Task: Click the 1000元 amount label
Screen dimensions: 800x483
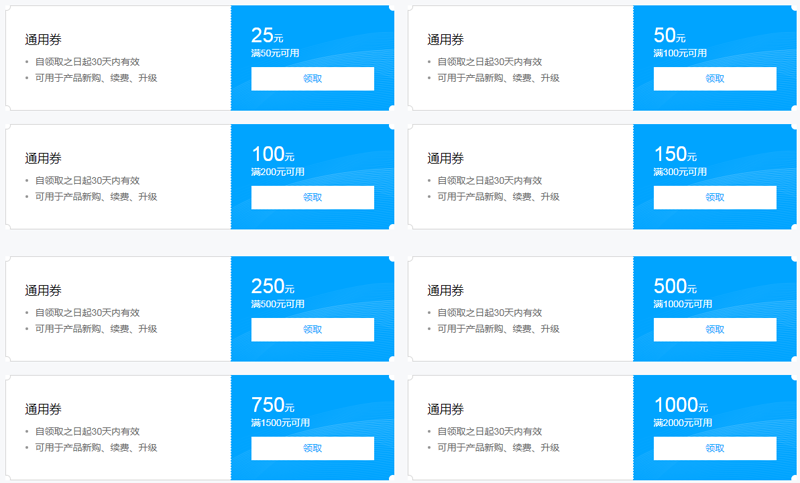Action: point(681,405)
